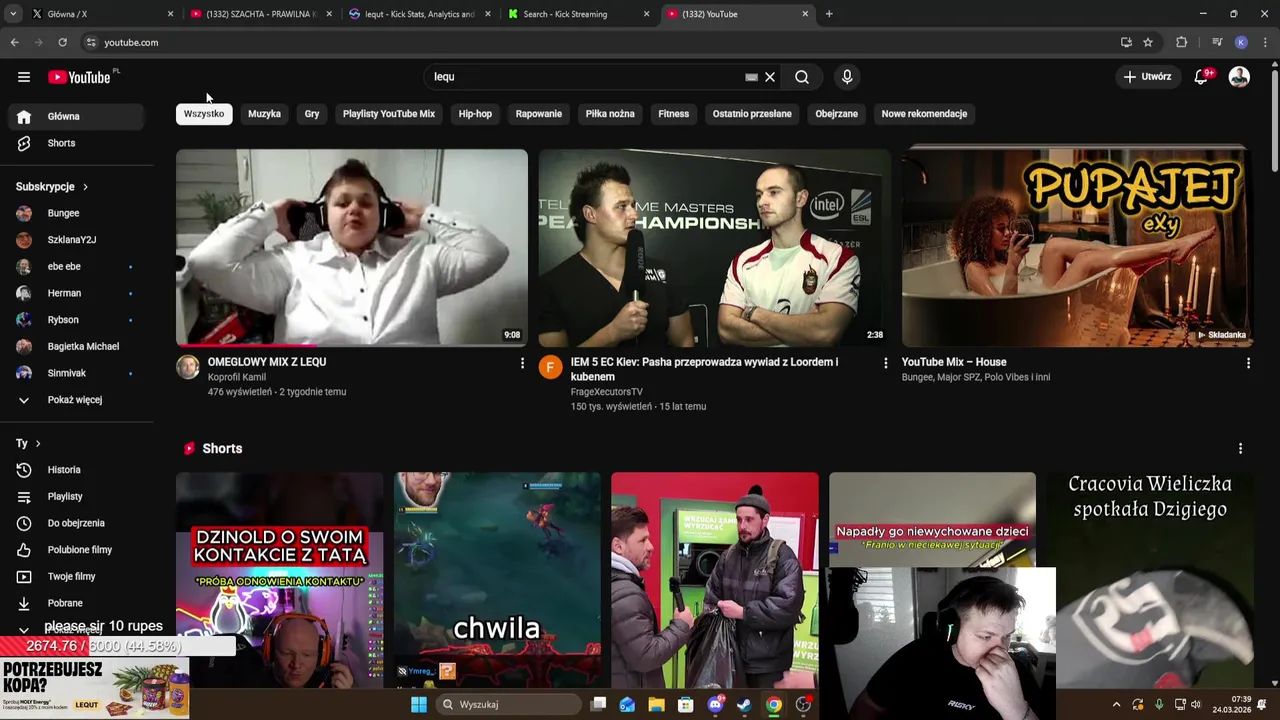Open the FrageXecutorsTV channel avatar
This screenshot has width=1280, height=720.
click(551, 367)
